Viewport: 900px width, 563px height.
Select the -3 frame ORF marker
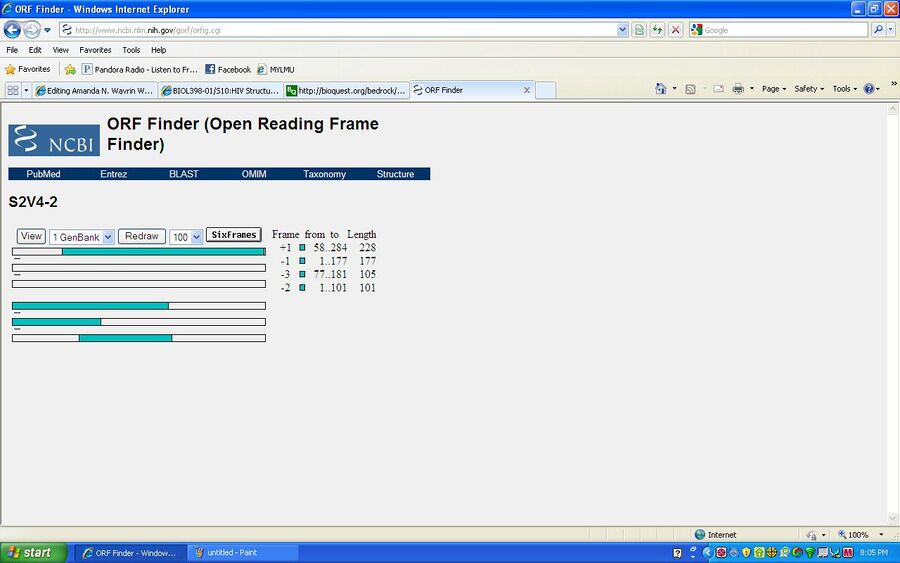coord(302,274)
